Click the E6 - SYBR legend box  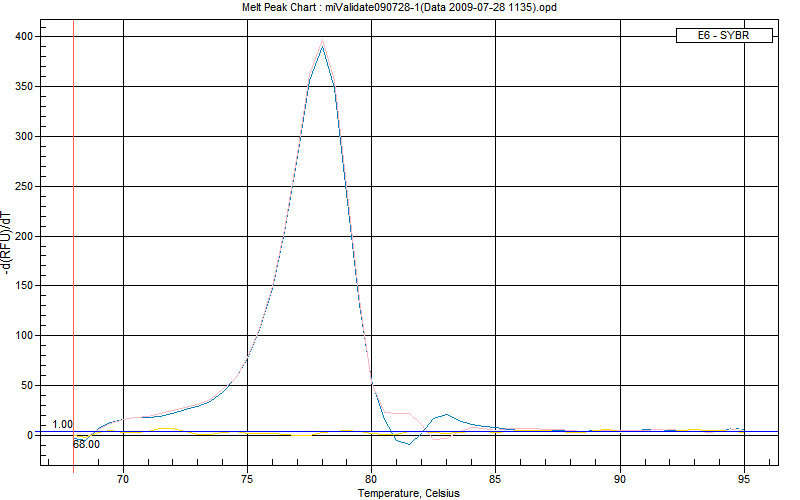pos(724,36)
